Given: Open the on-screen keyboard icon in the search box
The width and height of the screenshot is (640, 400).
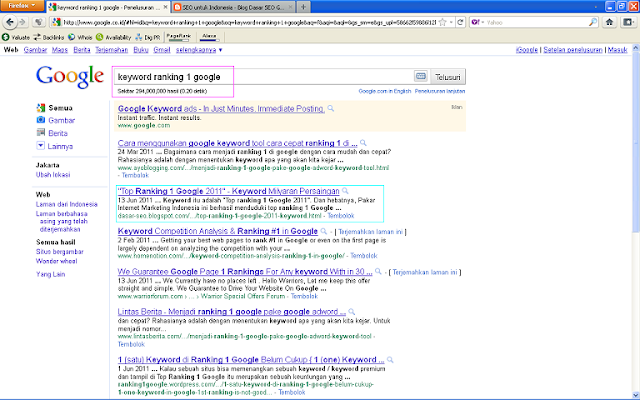Looking at the screenshot, I should (x=420, y=76).
